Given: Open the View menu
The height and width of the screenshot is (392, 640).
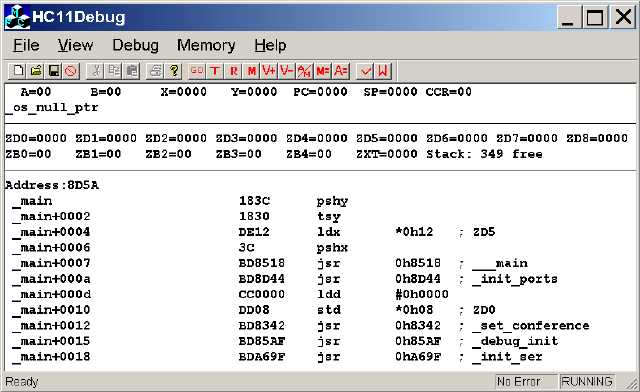Looking at the screenshot, I should (x=75, y=45).
